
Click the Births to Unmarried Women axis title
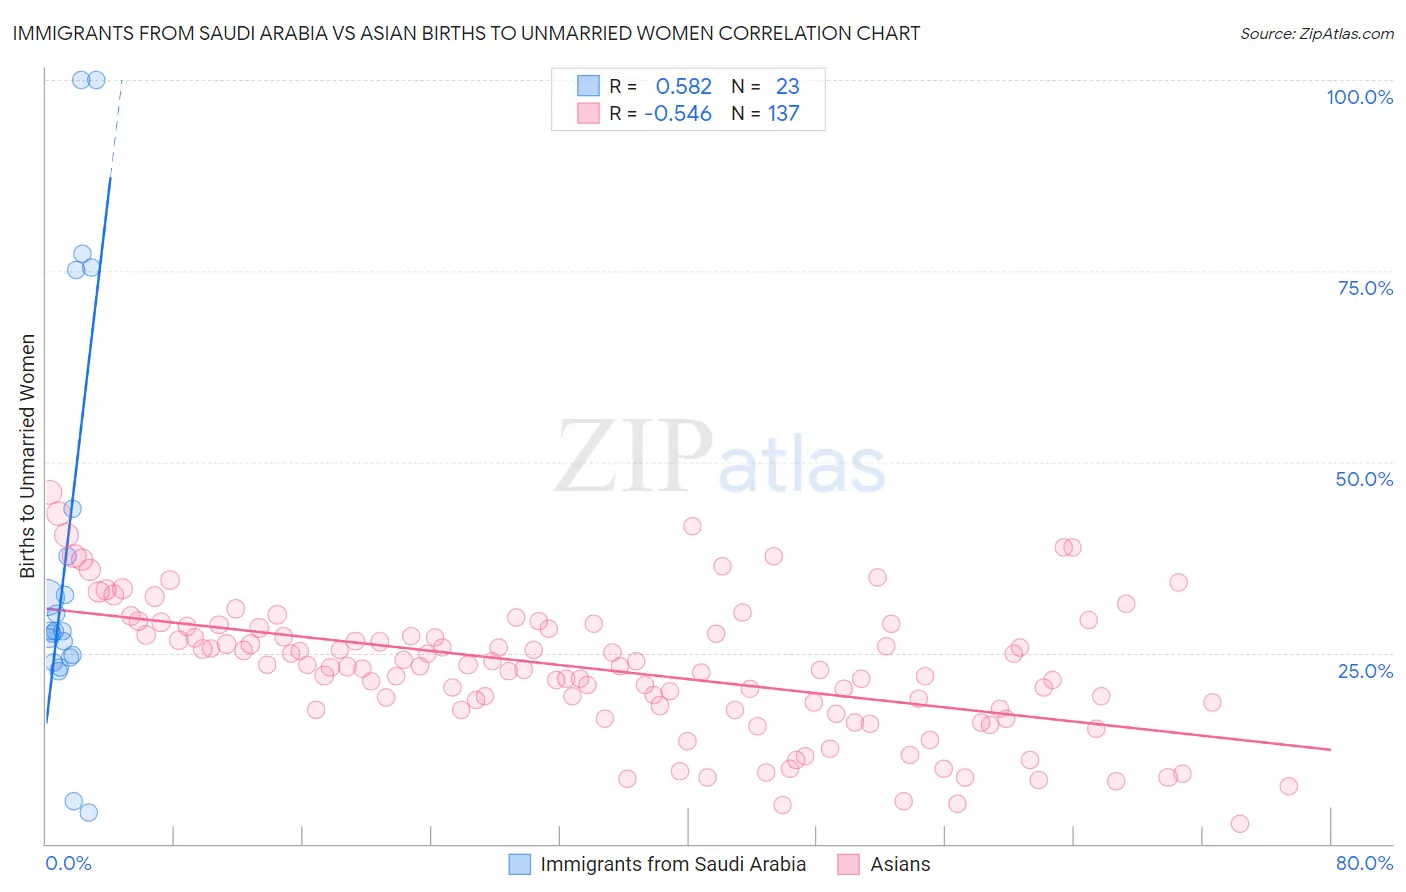coord(28,456)
